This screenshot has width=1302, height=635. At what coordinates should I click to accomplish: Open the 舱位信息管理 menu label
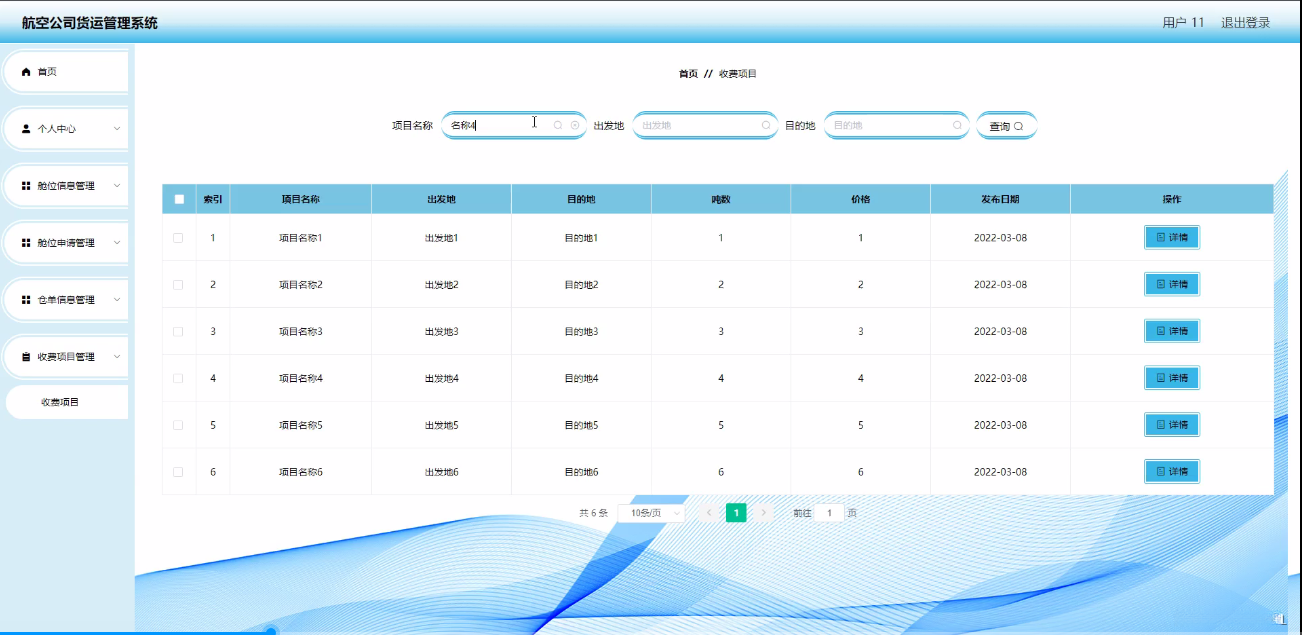click(x=66, y=186)
